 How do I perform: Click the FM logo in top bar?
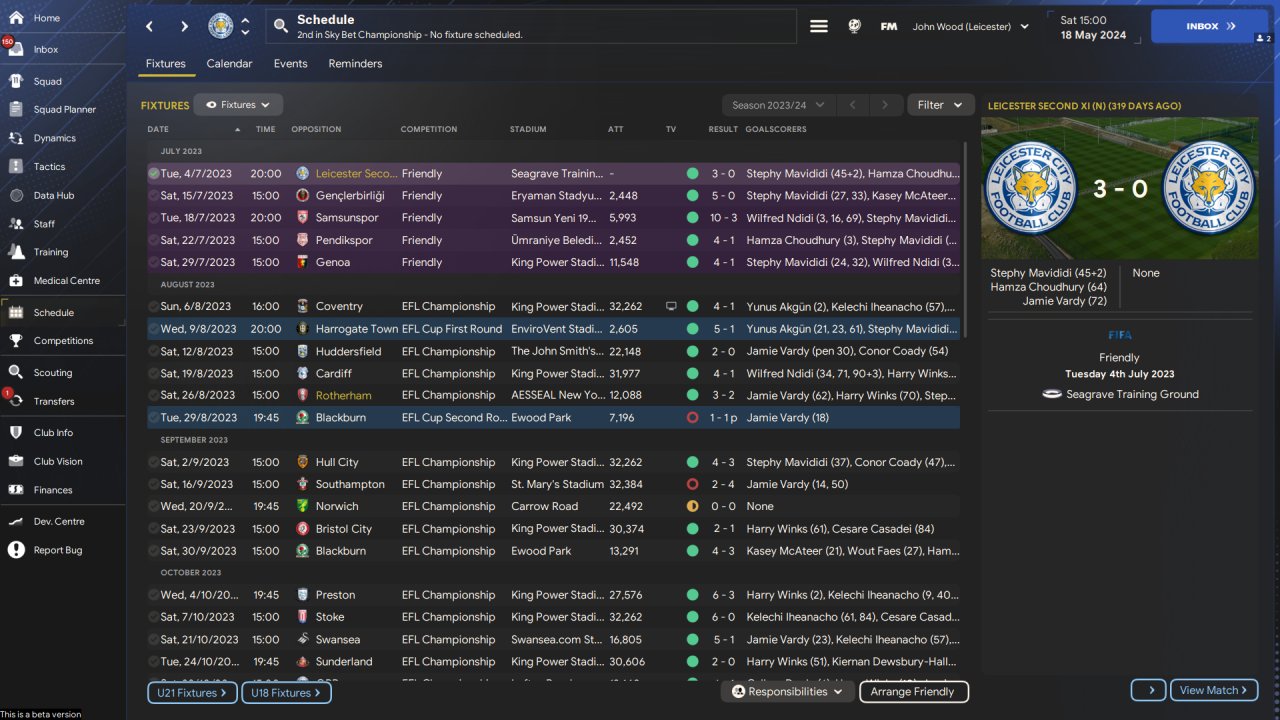[x=888, y=27]
